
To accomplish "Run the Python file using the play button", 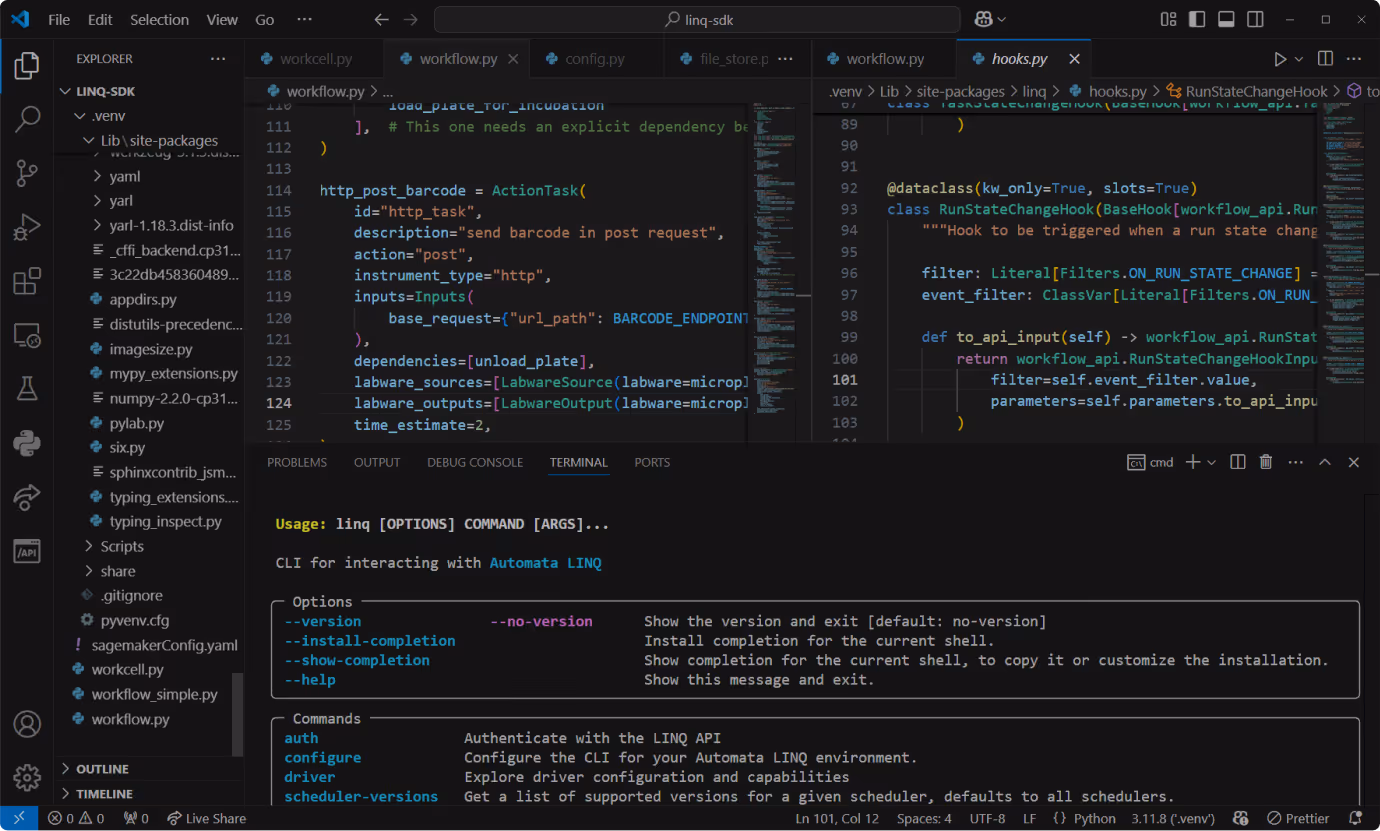I will (x=1279, y=58).
